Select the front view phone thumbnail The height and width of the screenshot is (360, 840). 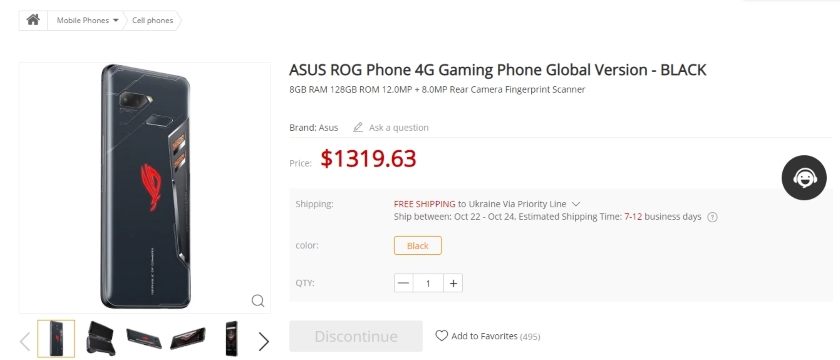point(231,339)
